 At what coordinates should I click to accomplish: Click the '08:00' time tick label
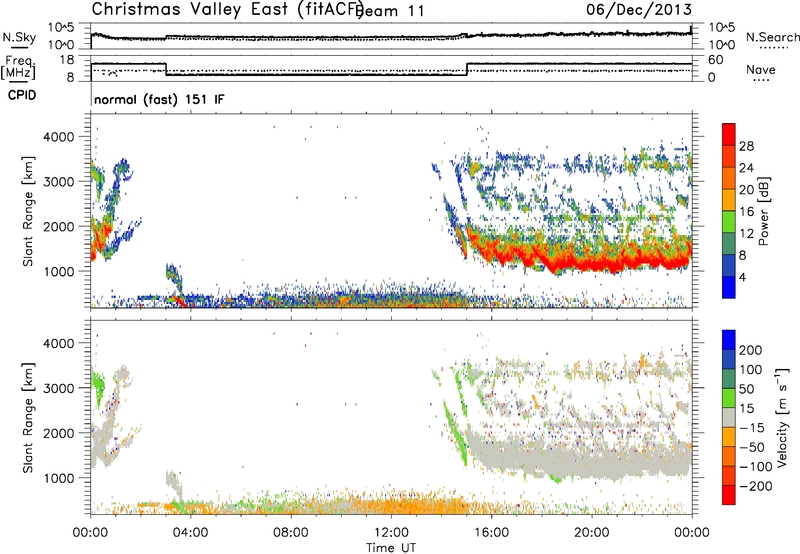[290, 533]
